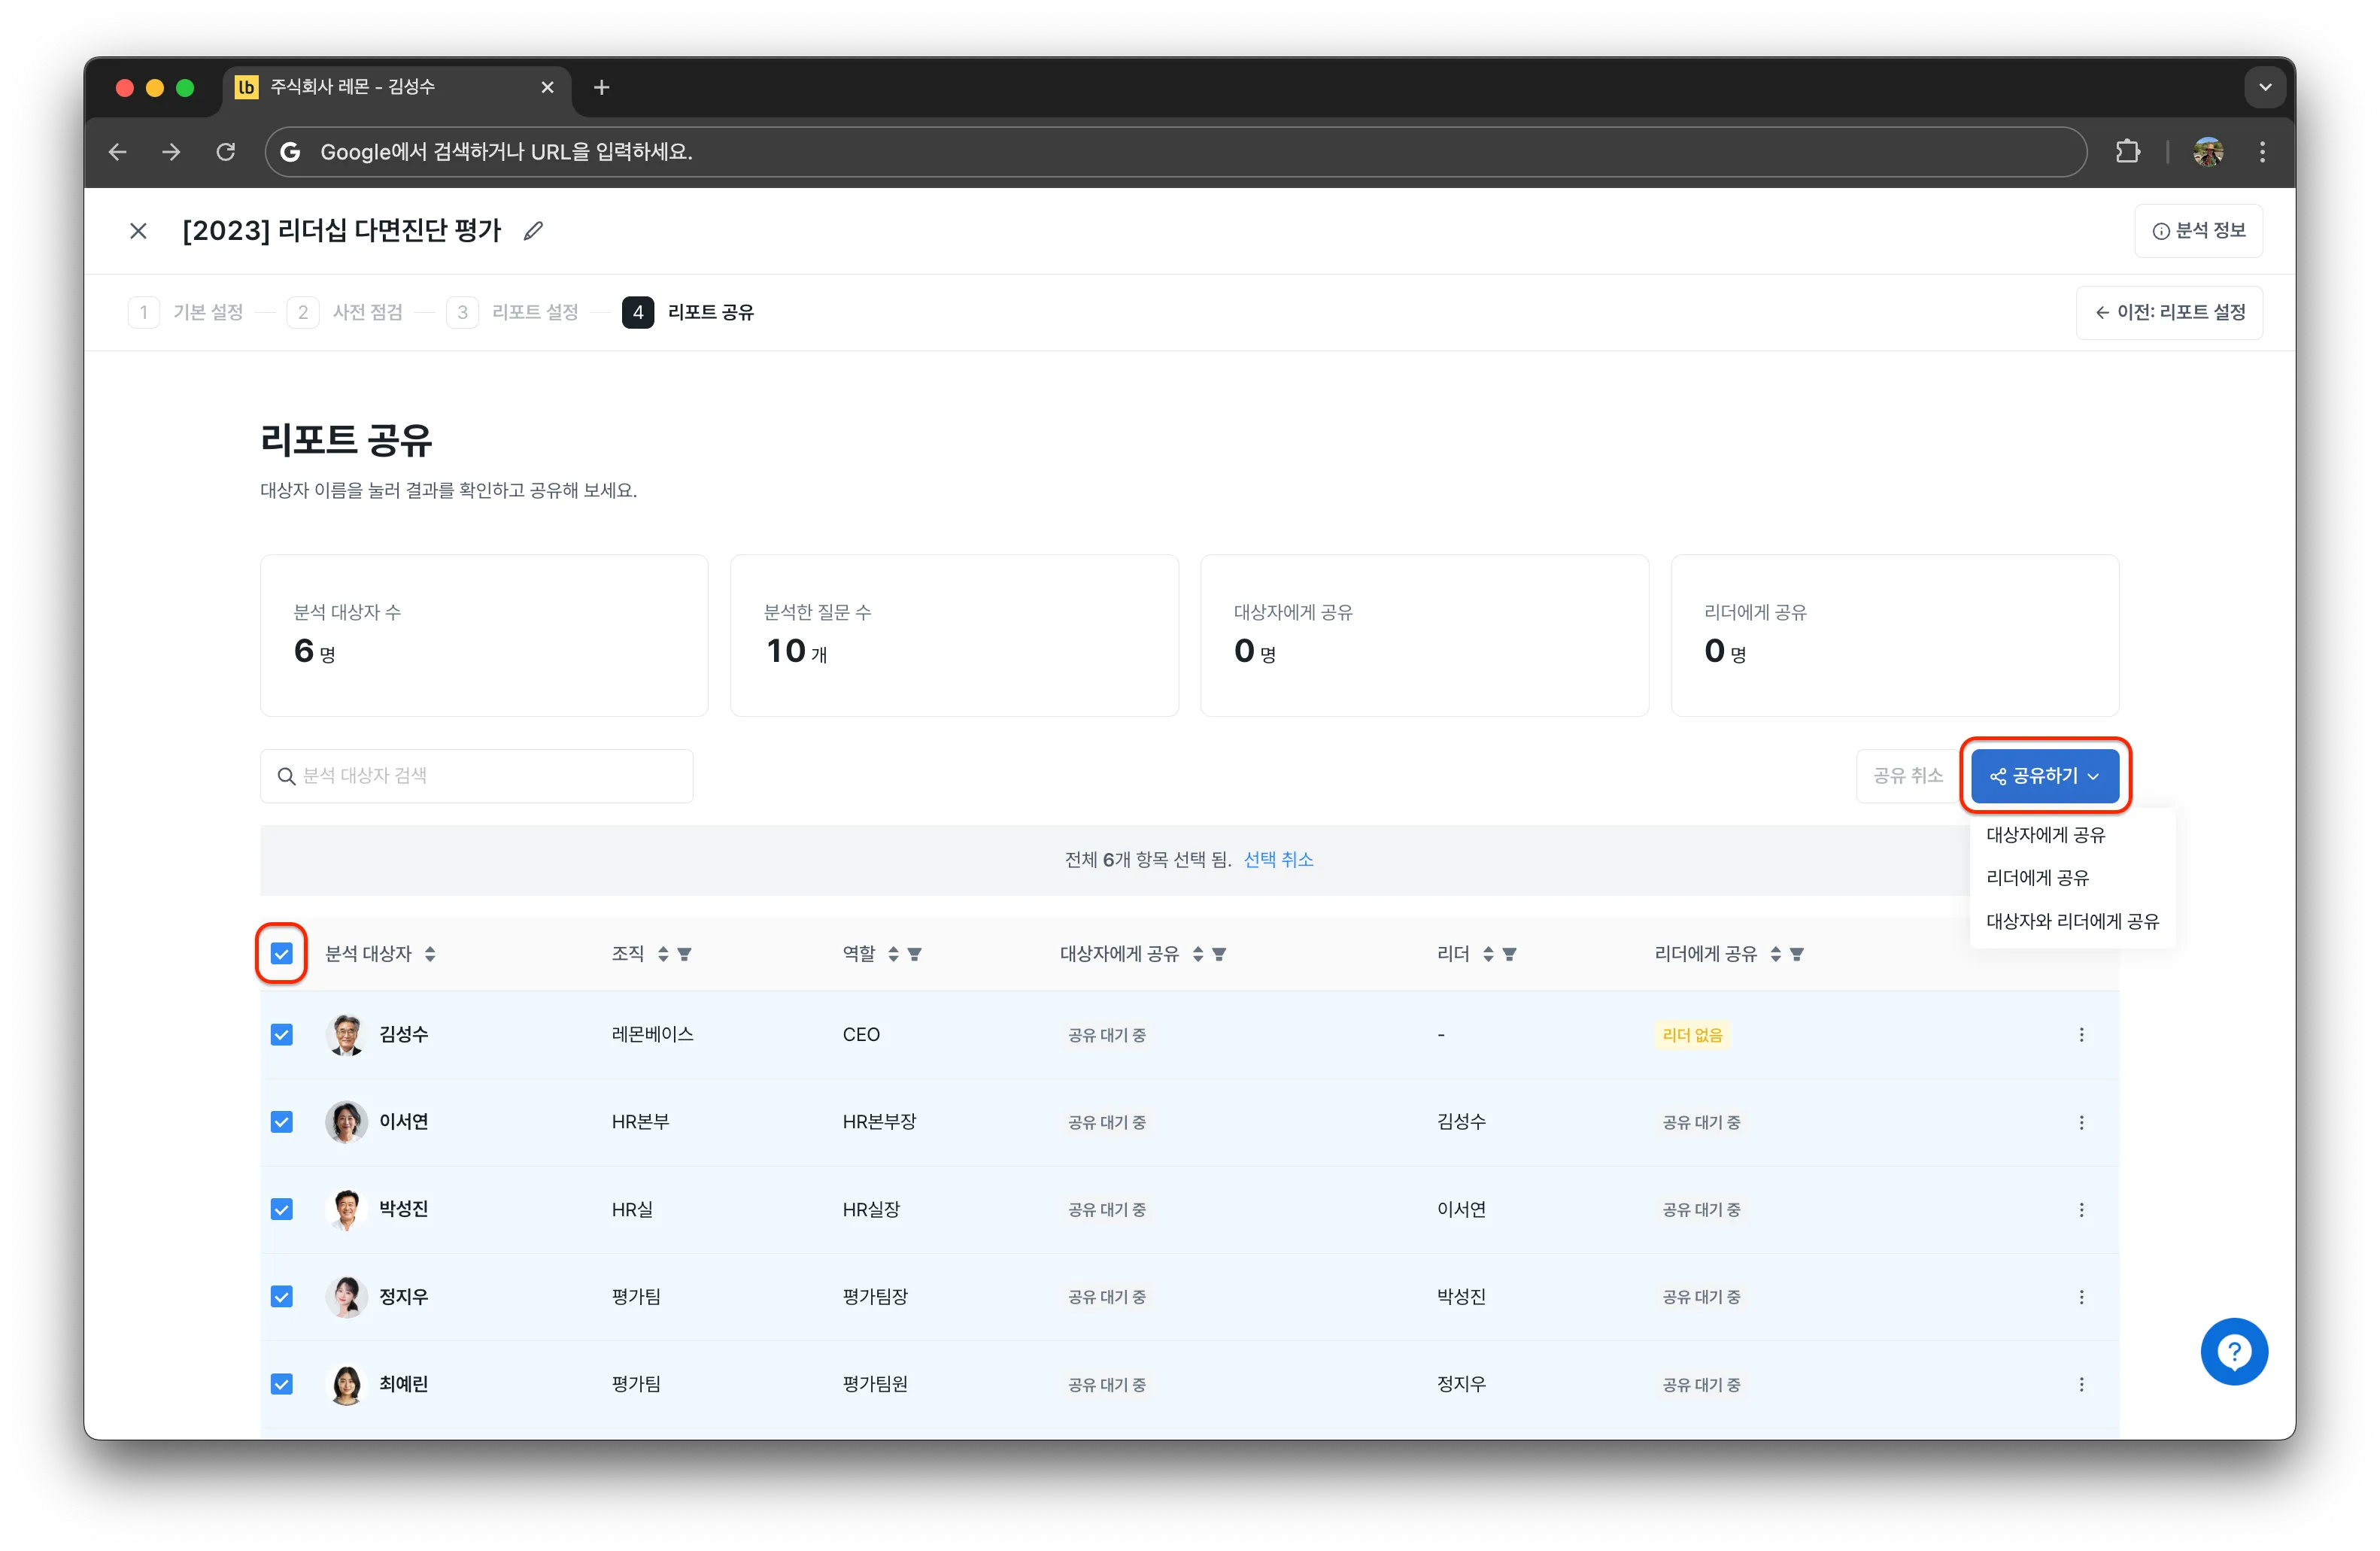Filter the 조직 column
The height and width of the screenshot is (1551, 2380).
click(x=684, y=954)
